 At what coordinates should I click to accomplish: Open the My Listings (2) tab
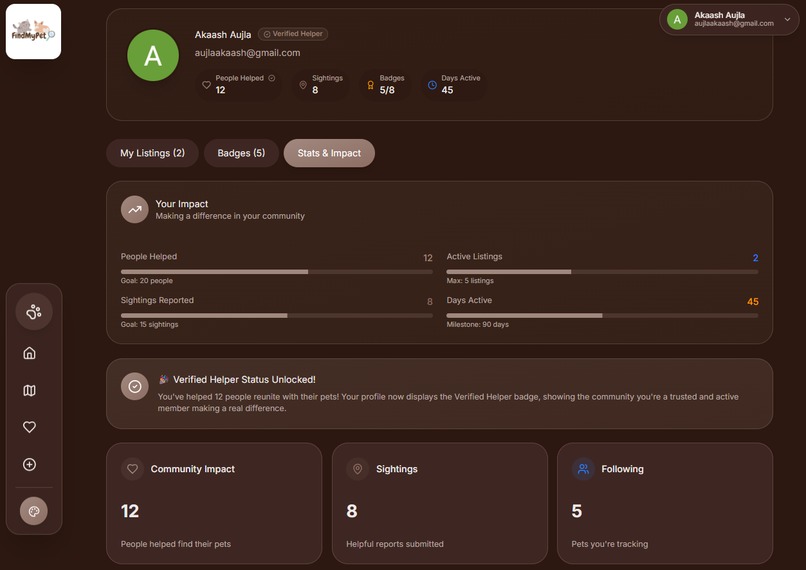152,153
